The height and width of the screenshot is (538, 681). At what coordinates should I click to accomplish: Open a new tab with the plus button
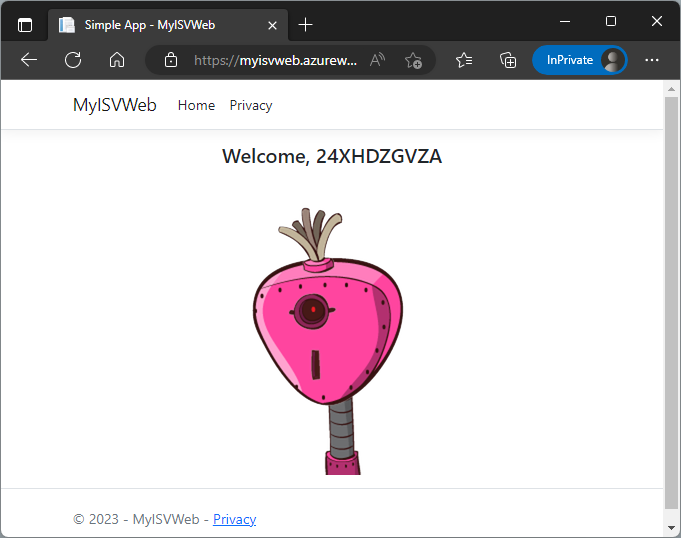[x=305, y=25]
